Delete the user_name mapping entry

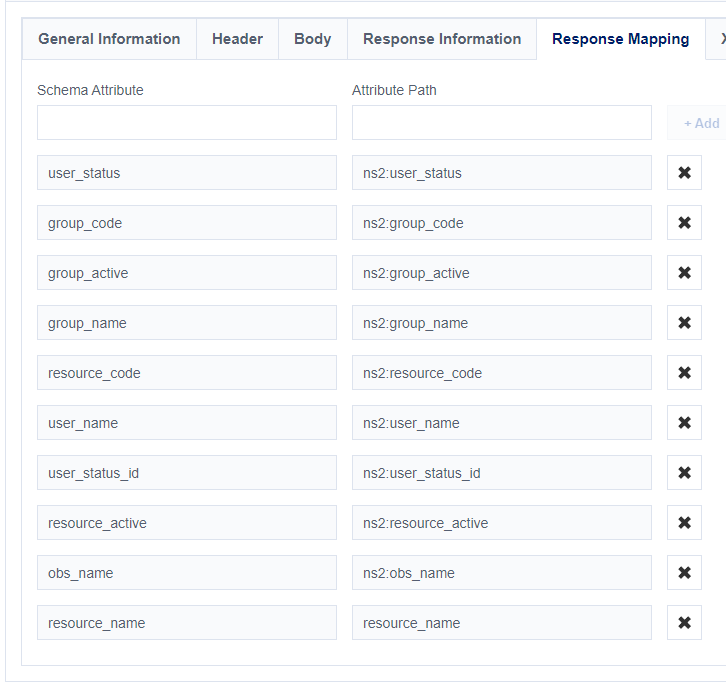point(684,423)
